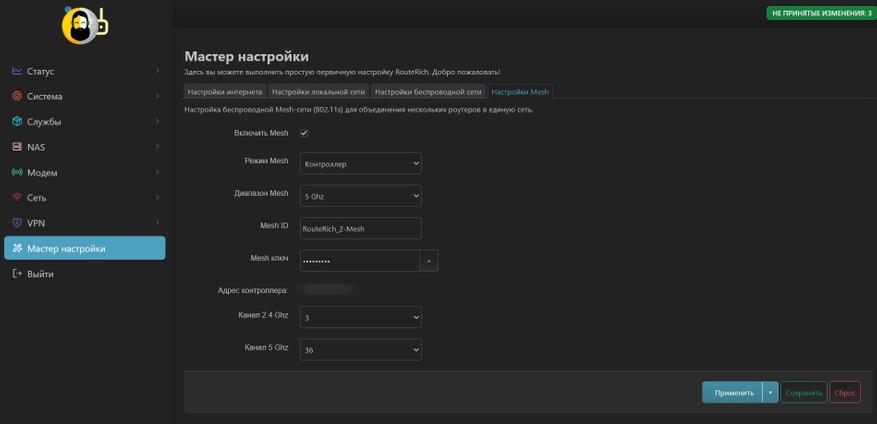Click the NAS storage icon
Image resolution: width=877 pixels, height=424 pixels.
[17, 147]
